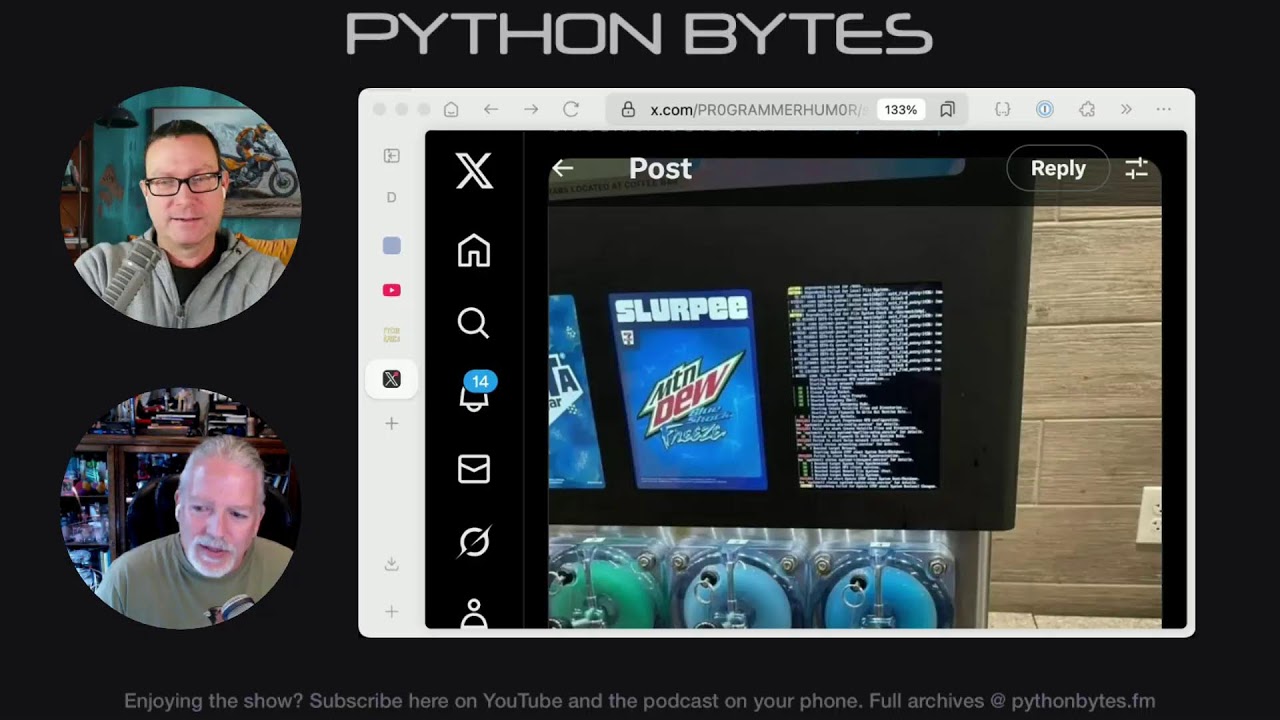The width and height of the screenshot is (1280, 720).
Task: Add new tab with upper plus
Action: [392, 424]
